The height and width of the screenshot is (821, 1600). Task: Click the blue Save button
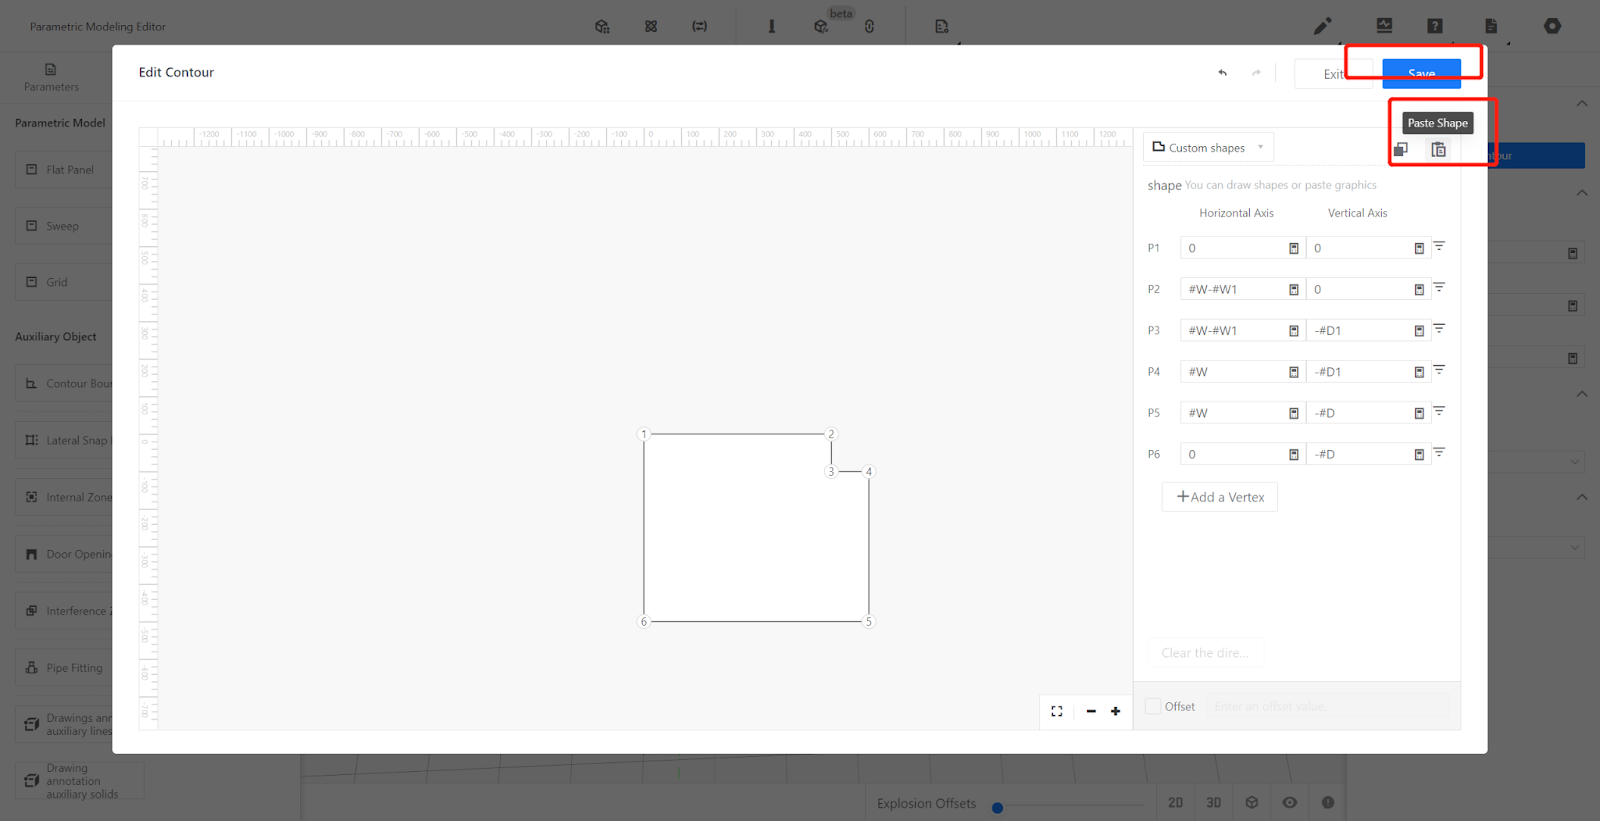[x=1421, y=73]
